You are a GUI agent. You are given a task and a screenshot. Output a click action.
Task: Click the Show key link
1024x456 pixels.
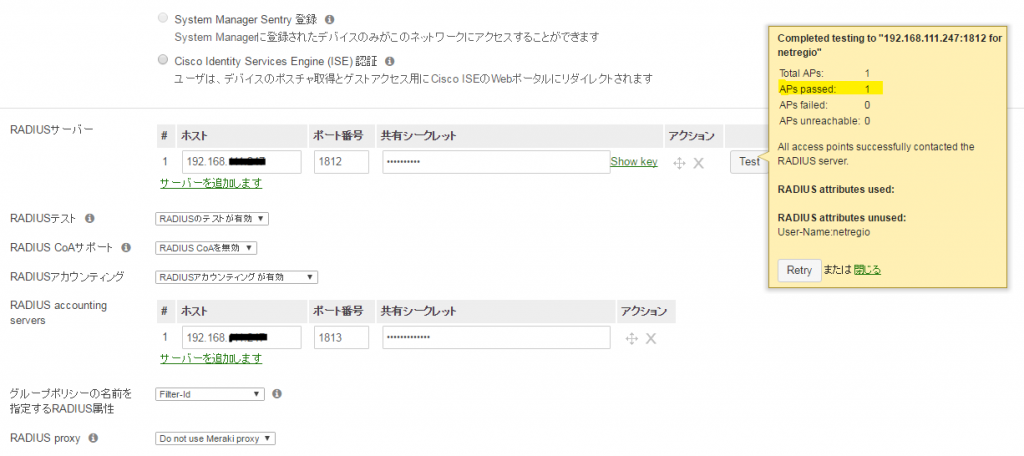pyautogui.click(x=633, y=161)
